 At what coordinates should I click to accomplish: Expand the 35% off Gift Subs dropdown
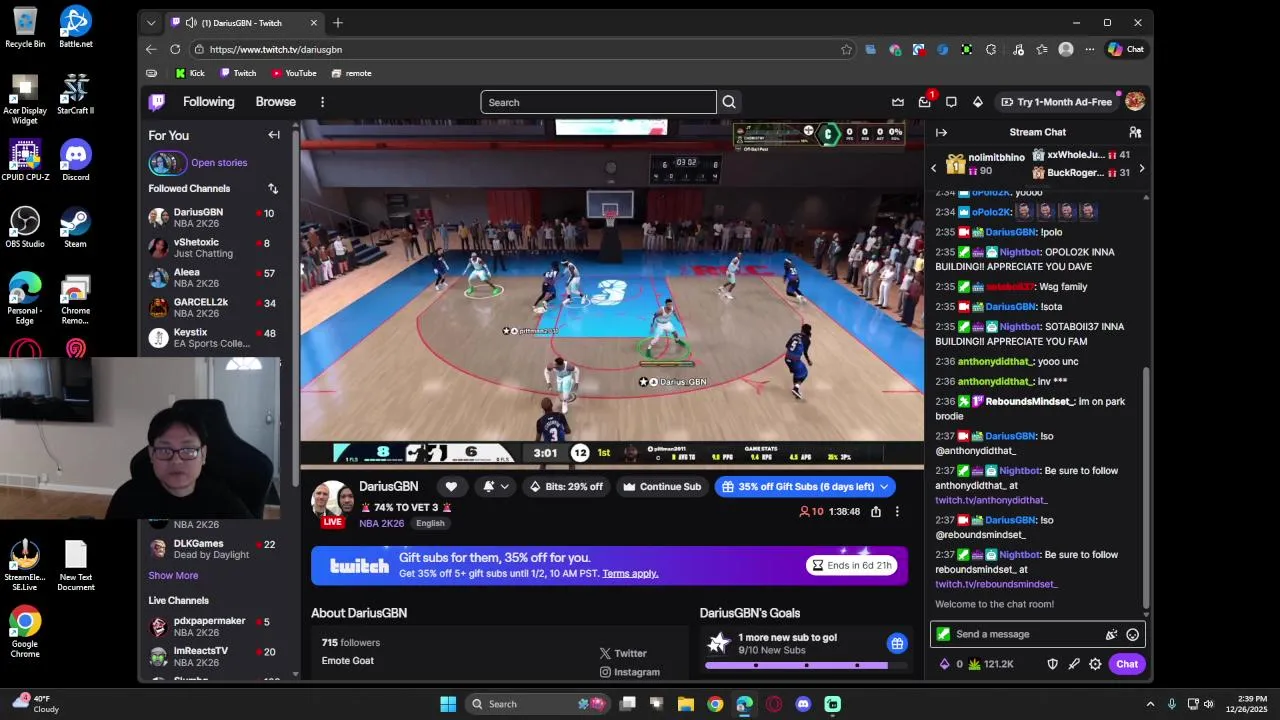(x=884, y=487)
